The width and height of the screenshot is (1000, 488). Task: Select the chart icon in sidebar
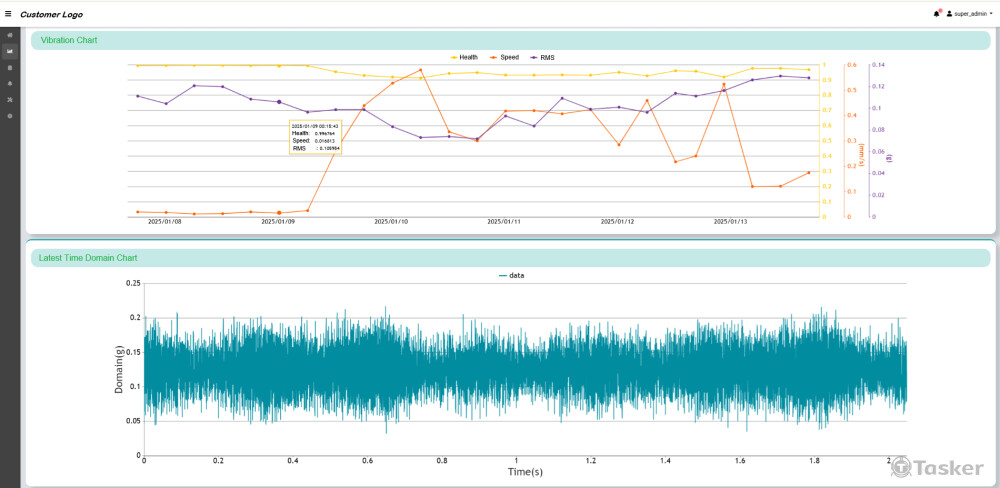point(10,51)
